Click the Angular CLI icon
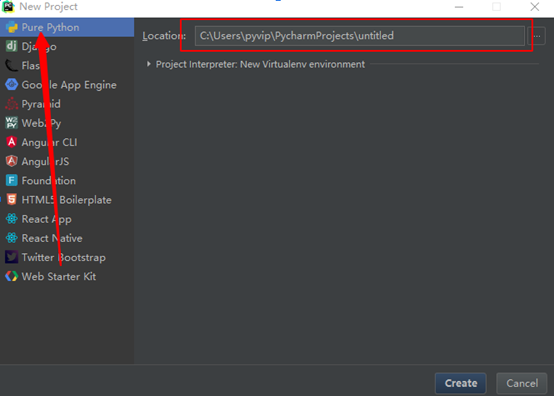The width and height of the screenshot is (554, 396). click(11, 142)
